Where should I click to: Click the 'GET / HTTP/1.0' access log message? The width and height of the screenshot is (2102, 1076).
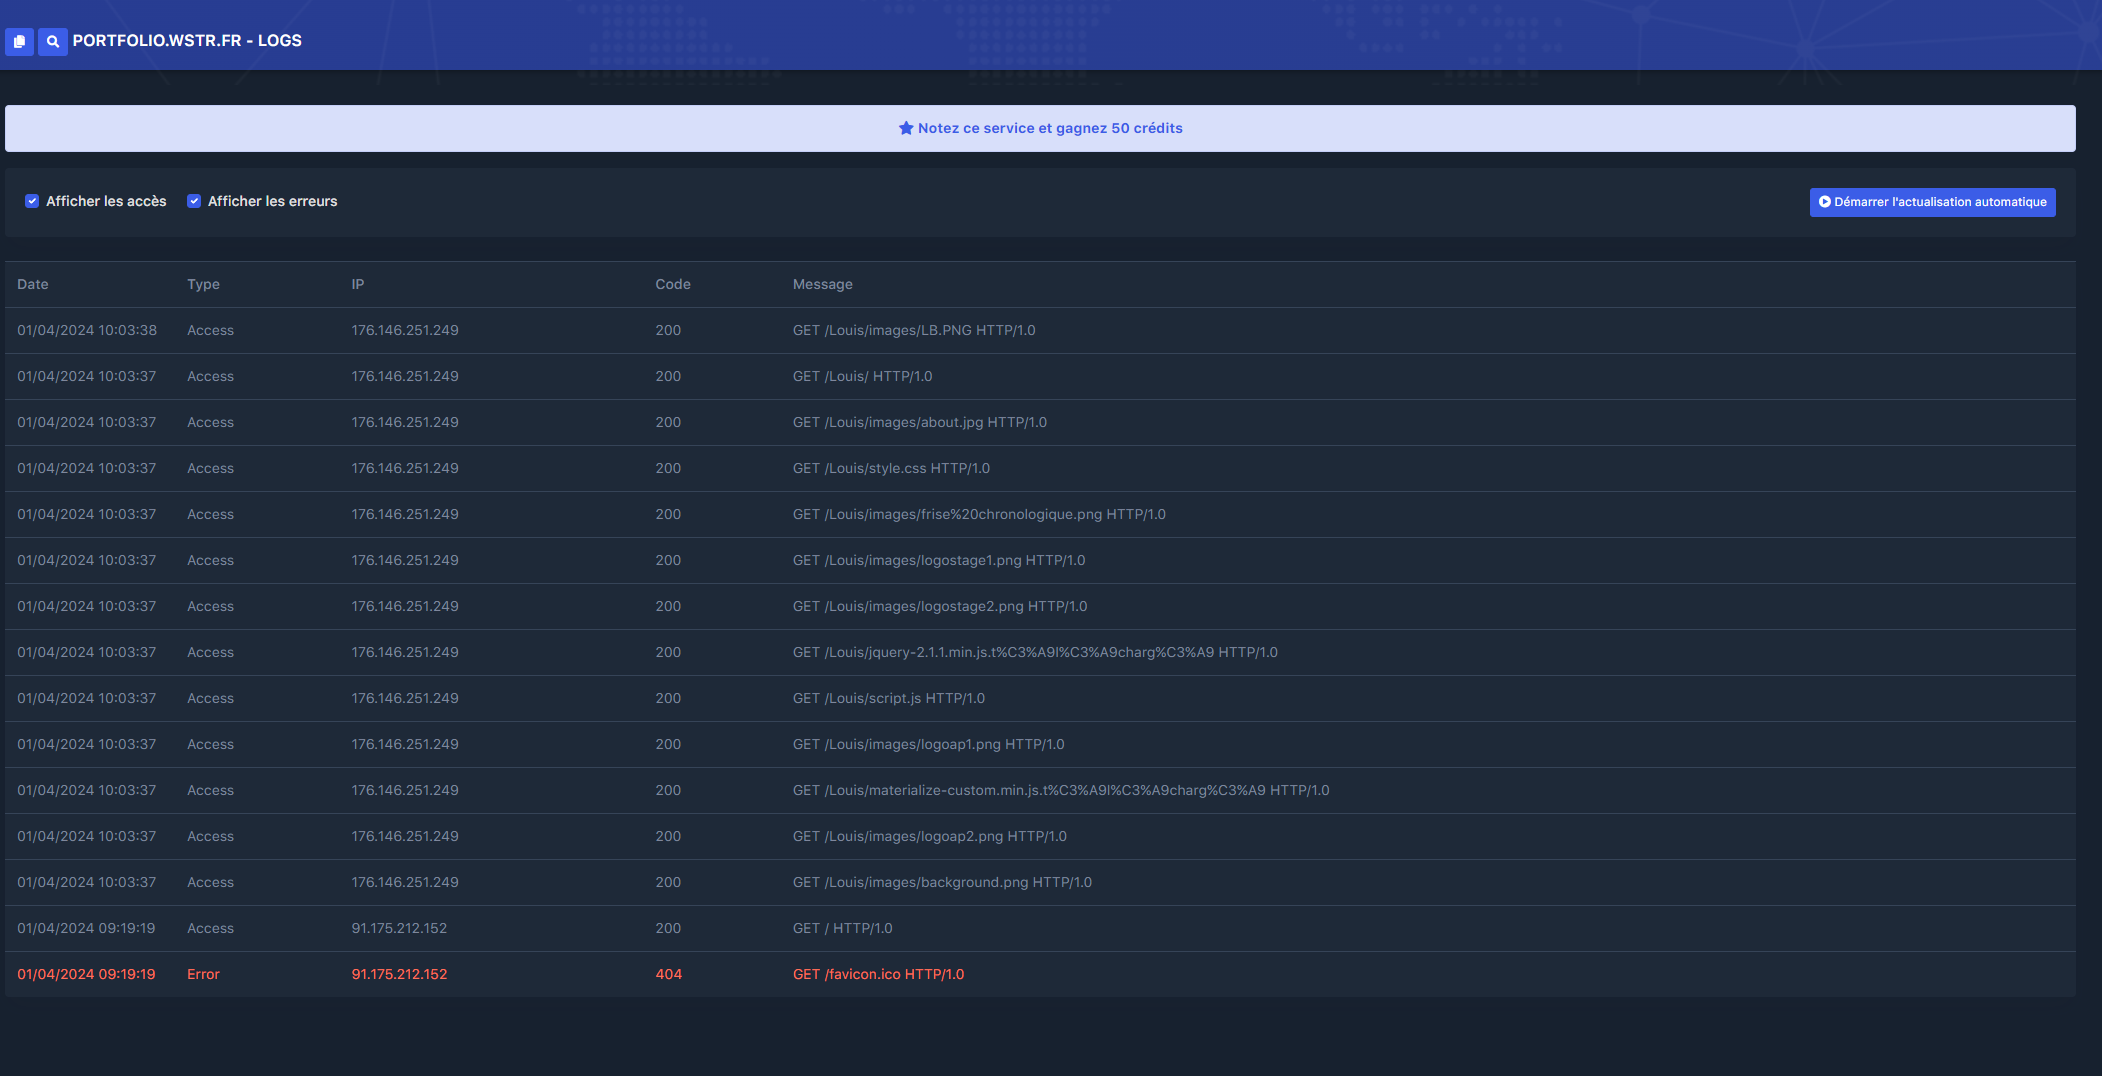[842, 928]
